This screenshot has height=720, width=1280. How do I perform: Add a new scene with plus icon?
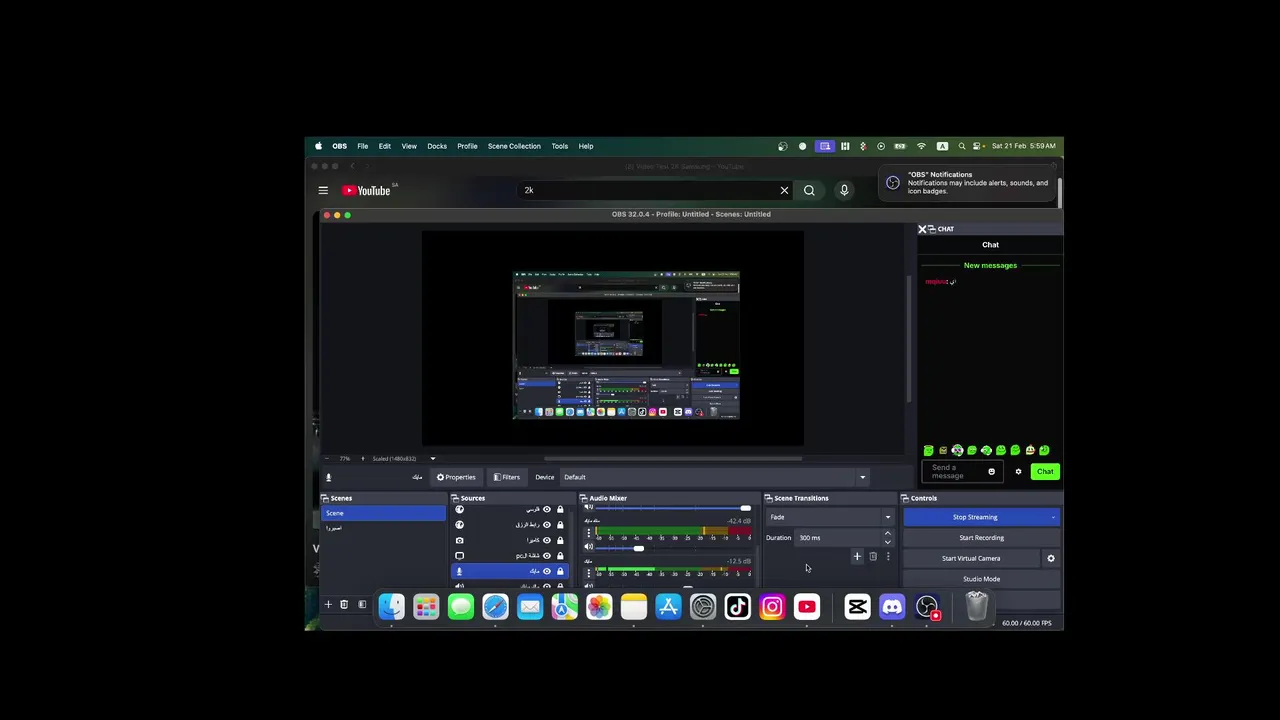pos(328,604)
